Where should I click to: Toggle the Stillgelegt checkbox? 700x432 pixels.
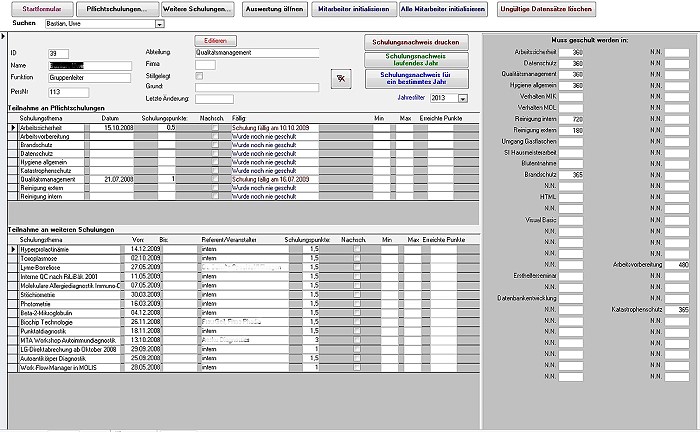[200, 75]
